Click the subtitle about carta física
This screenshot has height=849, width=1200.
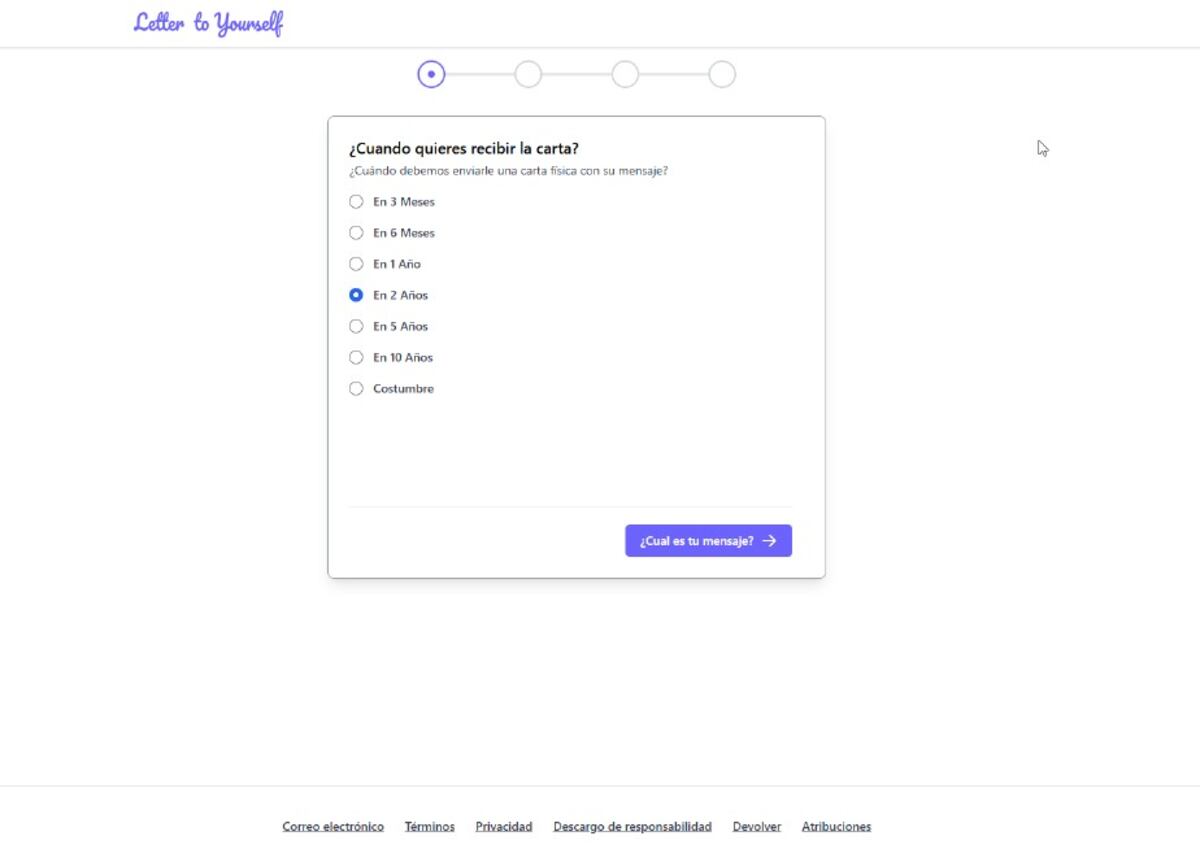click(508, 171)
